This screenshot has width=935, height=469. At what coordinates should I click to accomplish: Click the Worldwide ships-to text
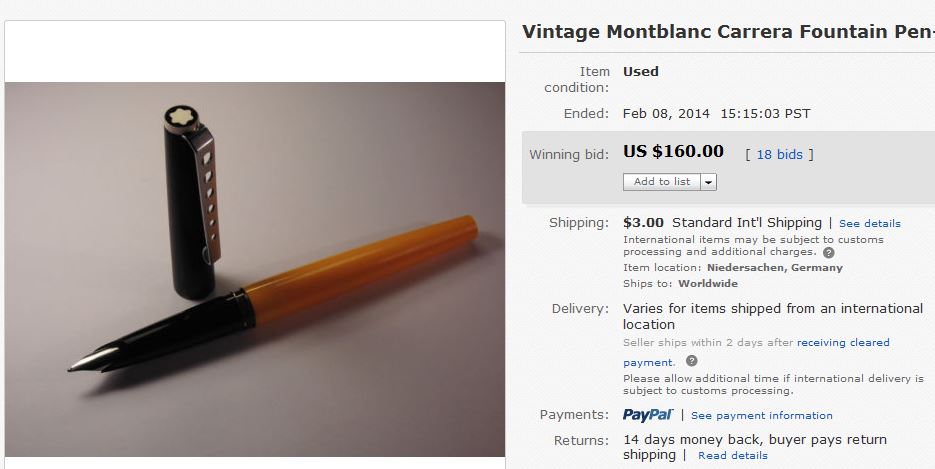(708, 284)
